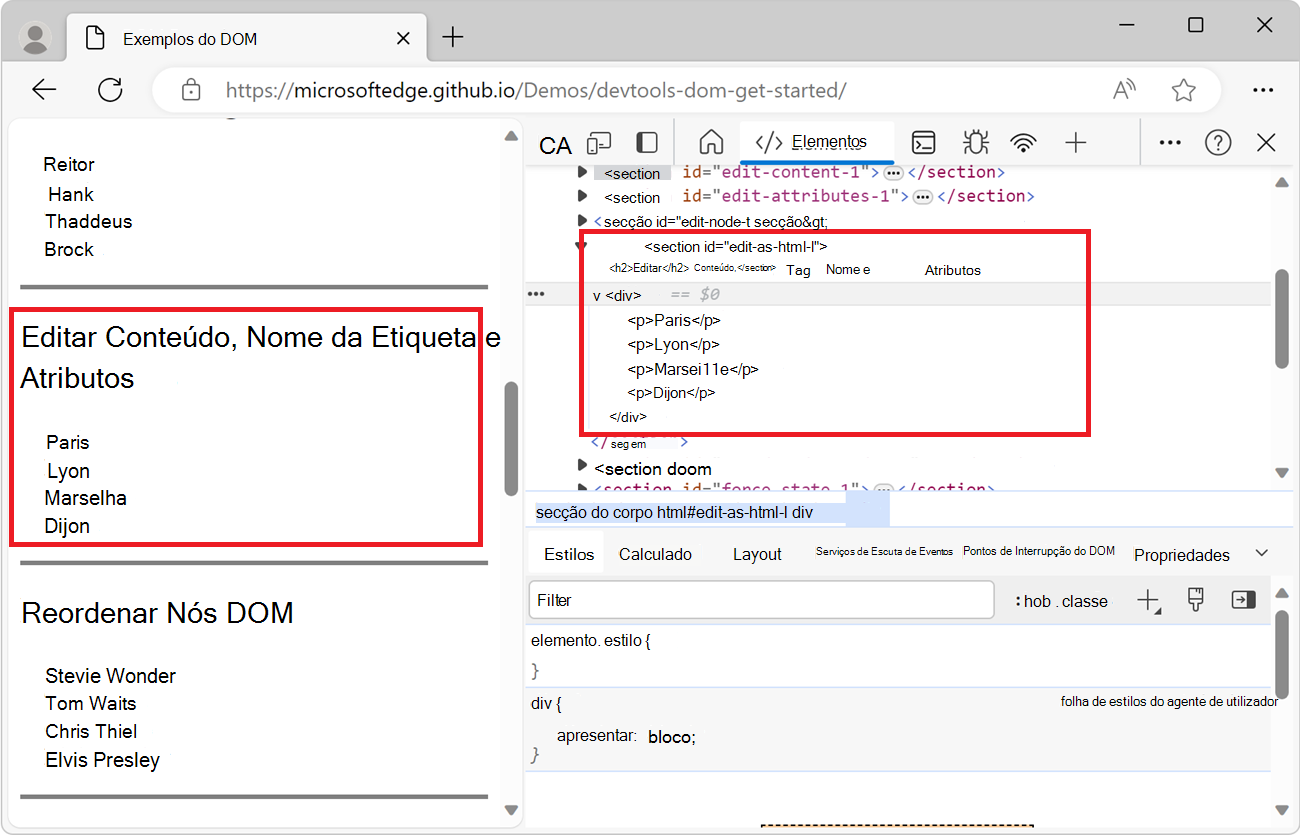Screen dimensions: 1300x835
Task: Click the DevTools customize ellipsis menu
Action: click(1169, 143)
